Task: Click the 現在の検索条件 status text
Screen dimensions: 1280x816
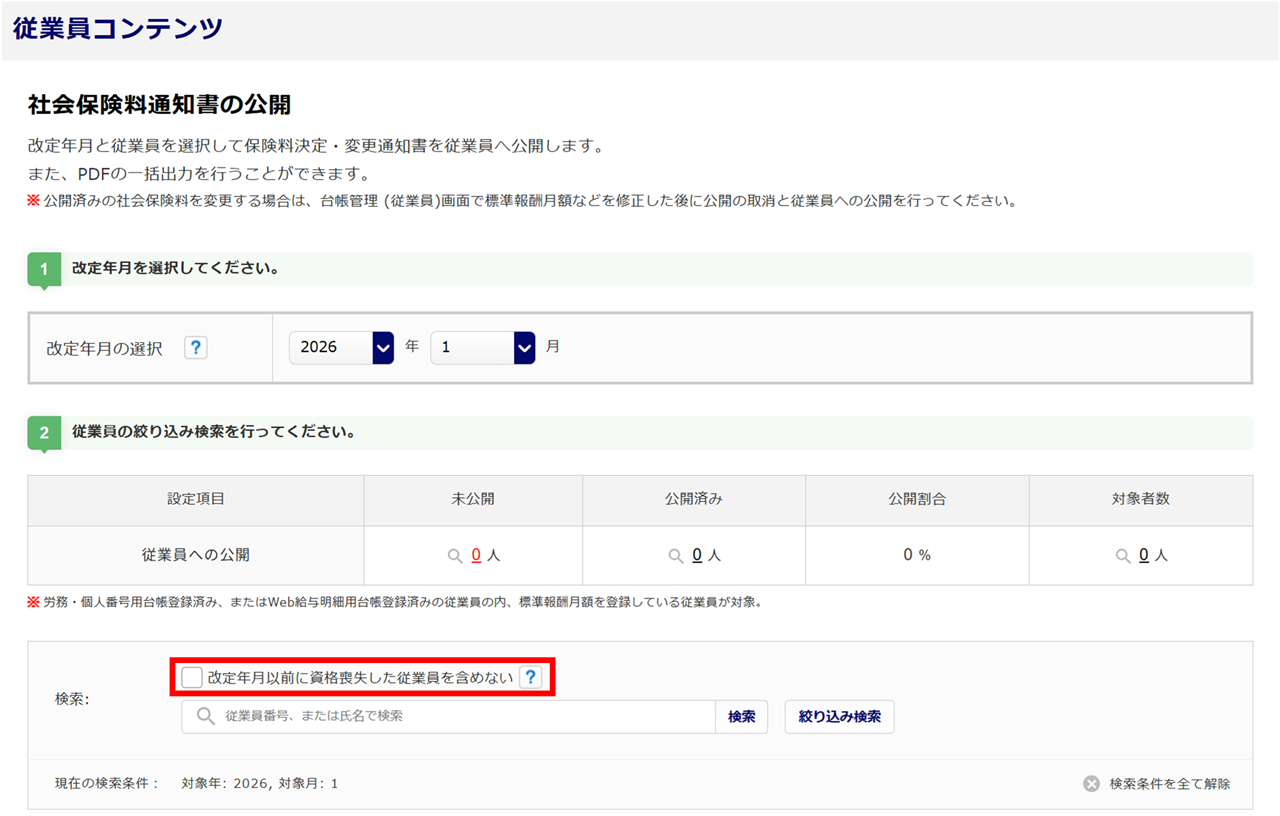Action: point(107,784)
